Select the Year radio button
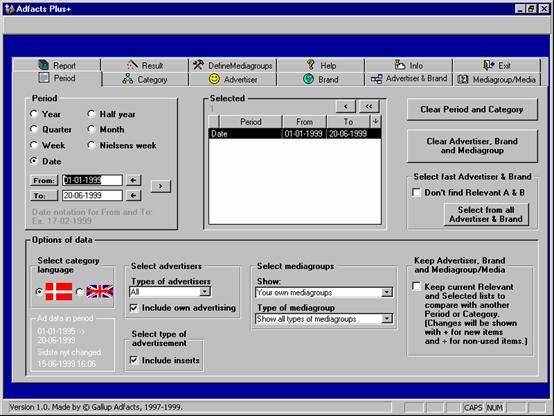 click(x=34, y=114)
